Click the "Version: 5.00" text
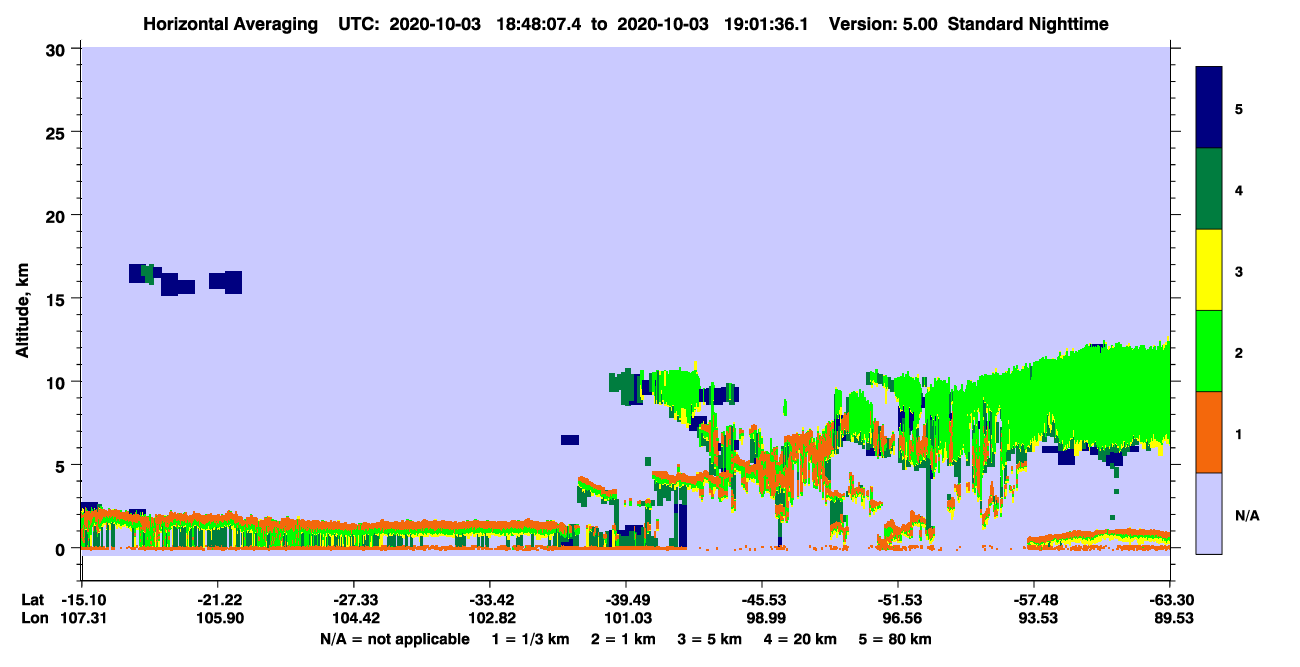 881,23
